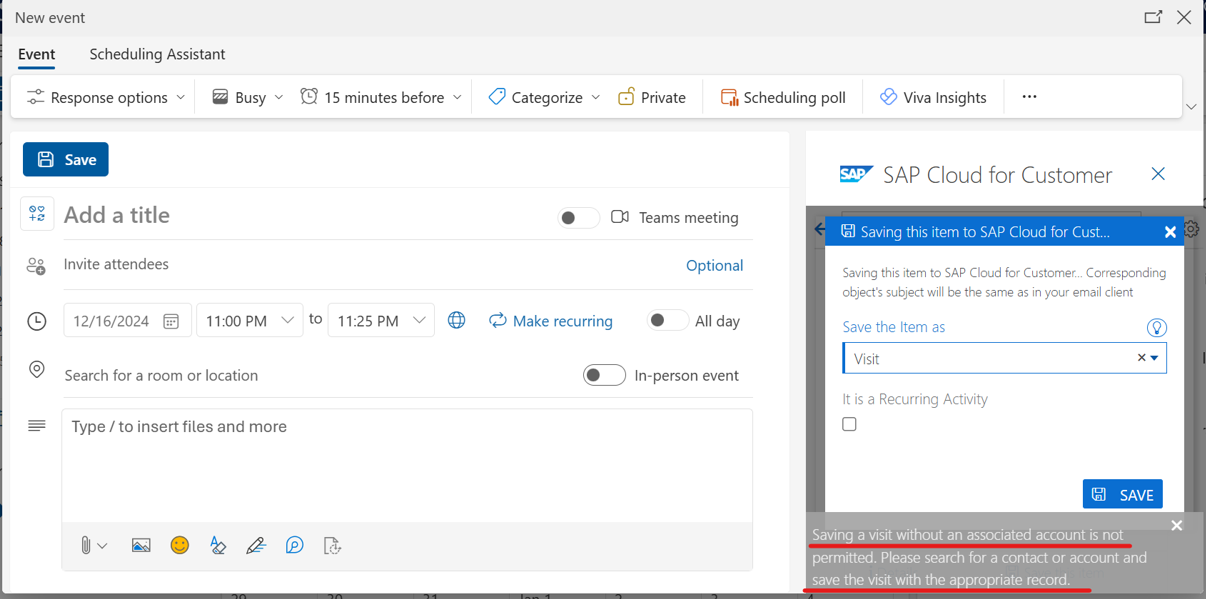1206x599 pixels.
Task: Open the Response options menu
Action: [105, 97]
